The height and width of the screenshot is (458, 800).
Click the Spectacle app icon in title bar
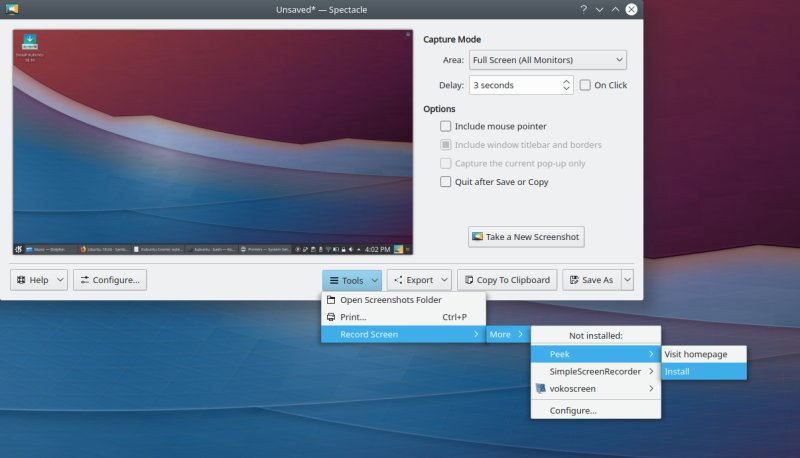click(x=12, y=9)
